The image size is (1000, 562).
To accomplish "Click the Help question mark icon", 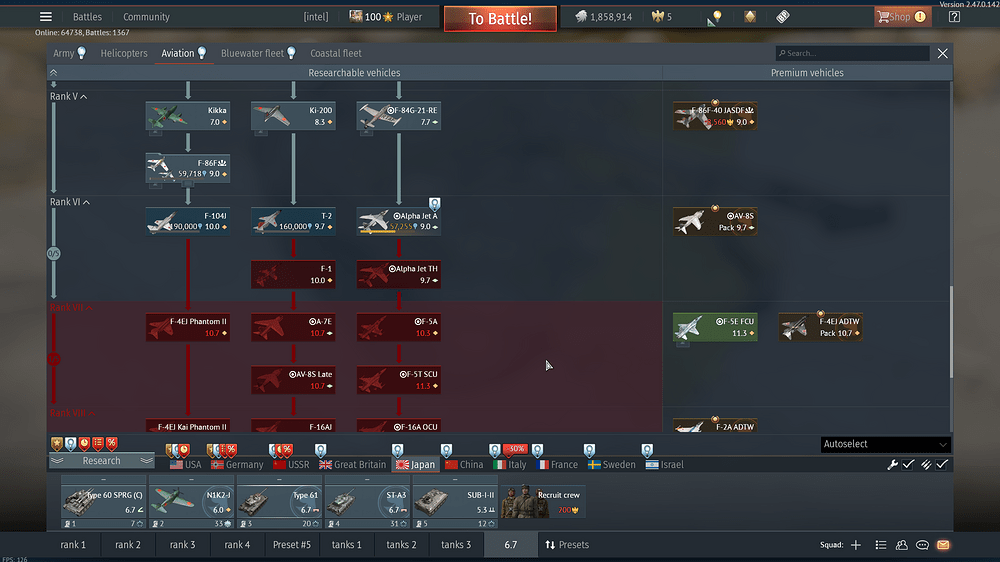I will click(x=954, y=17).
